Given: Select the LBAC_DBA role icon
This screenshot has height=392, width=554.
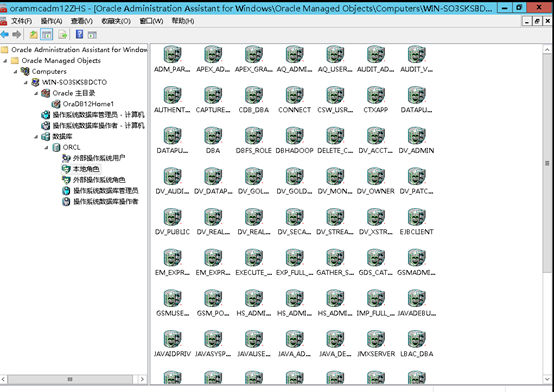Looking at the screenshot, I should point(417,339).
